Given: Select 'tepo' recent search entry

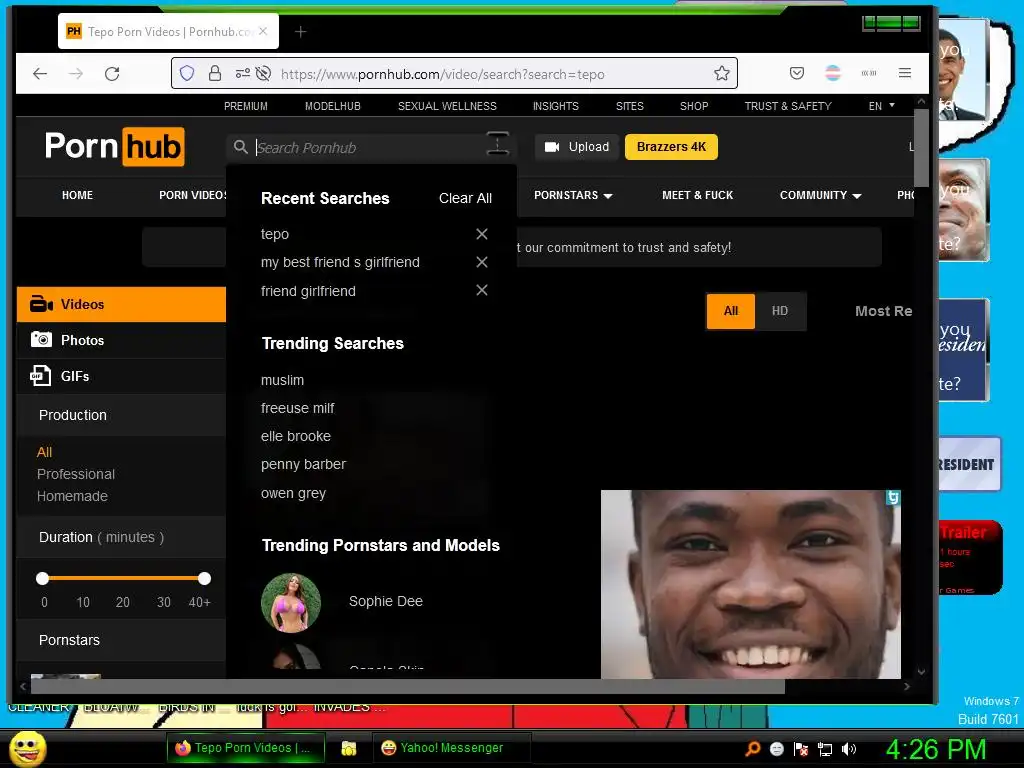Looking at the screenshot, I should (x=275, y=234).
